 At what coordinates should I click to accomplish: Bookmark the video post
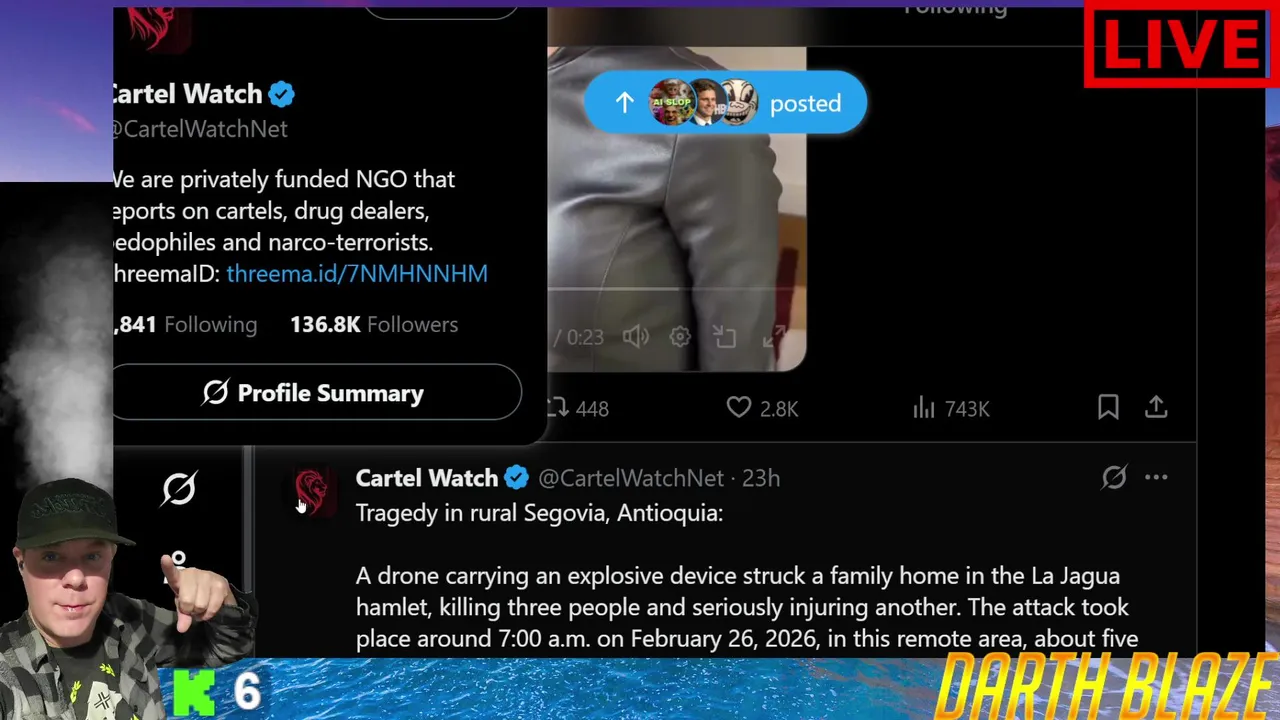(1108, 407)
